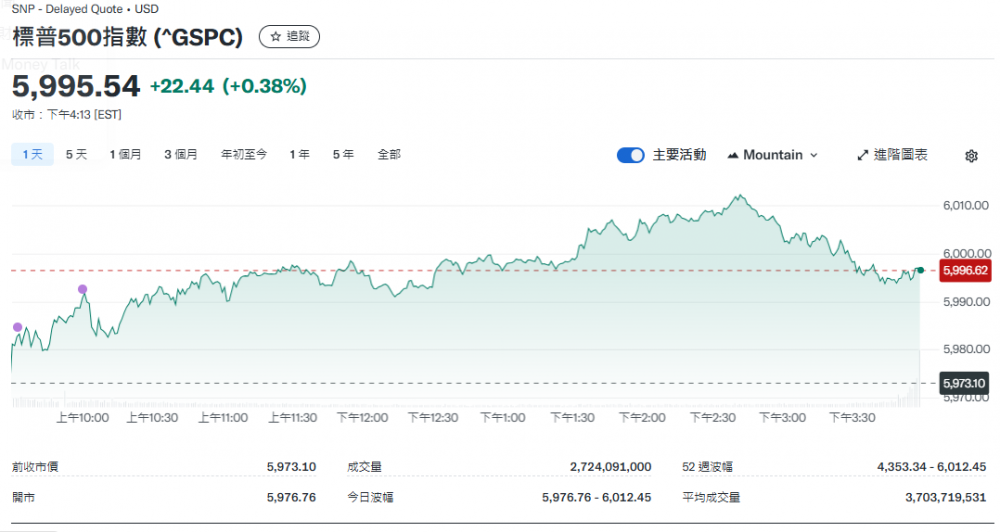Click the star 追蹤 follow button
The width and height of the screenshot is (1000, 532).
pyautogui.click(x=289, y=36)
